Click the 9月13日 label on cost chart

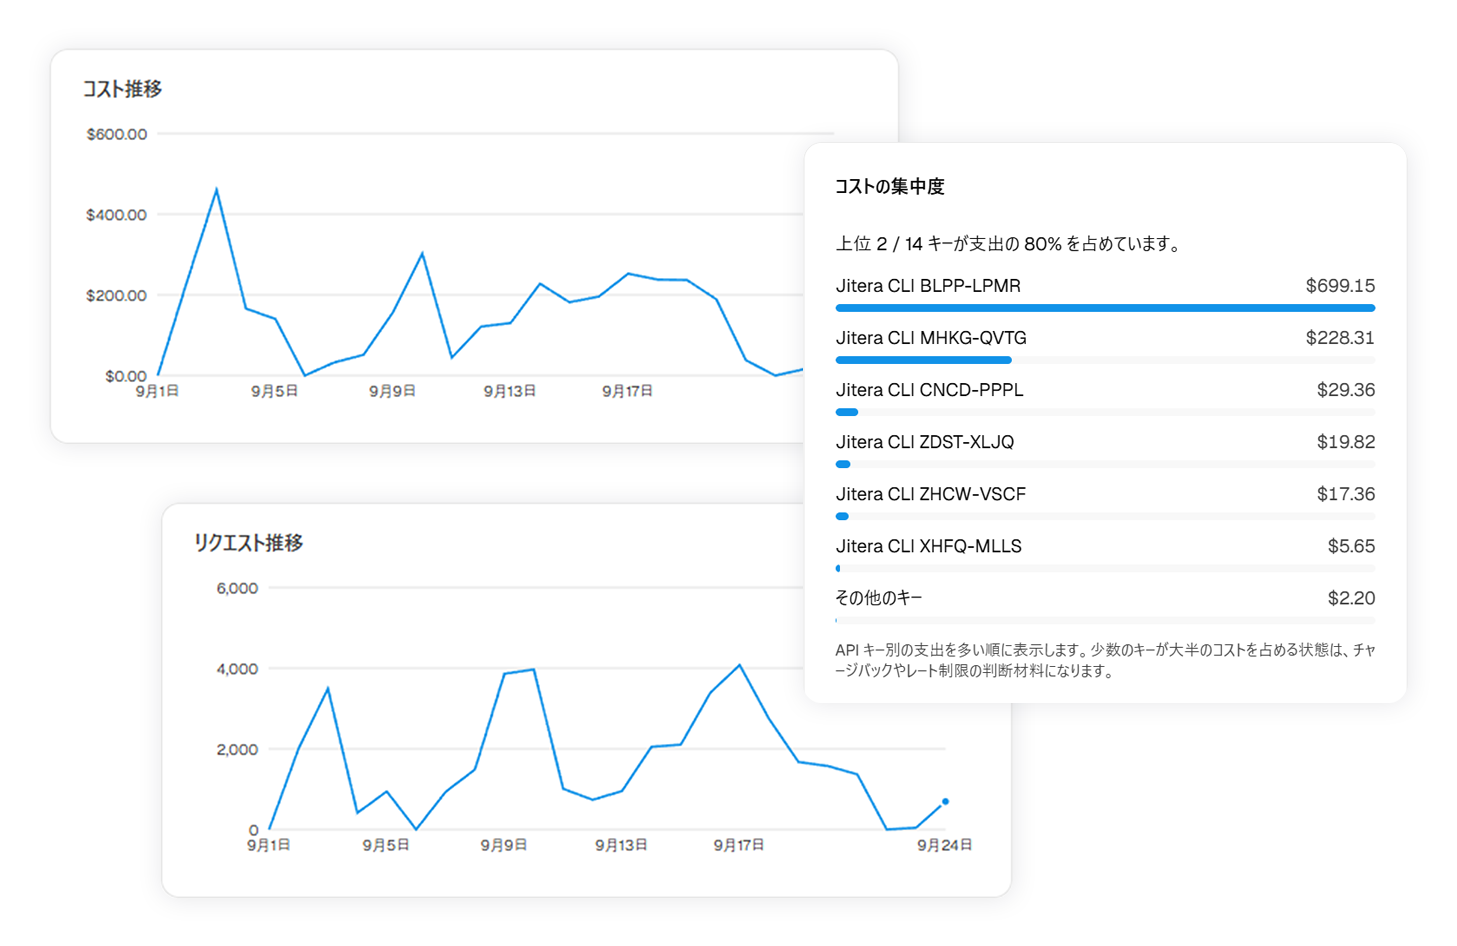[x=509, y=392]
